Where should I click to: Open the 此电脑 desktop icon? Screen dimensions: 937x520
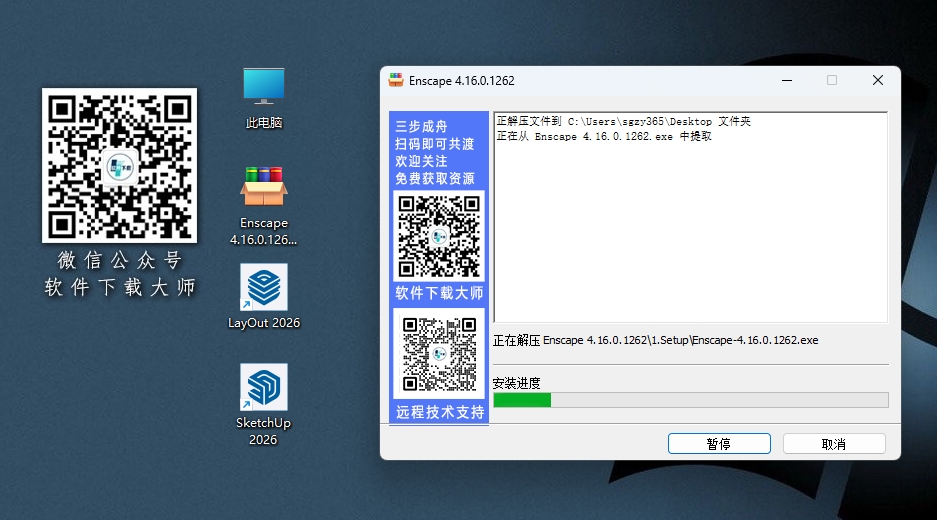(264, 97)
